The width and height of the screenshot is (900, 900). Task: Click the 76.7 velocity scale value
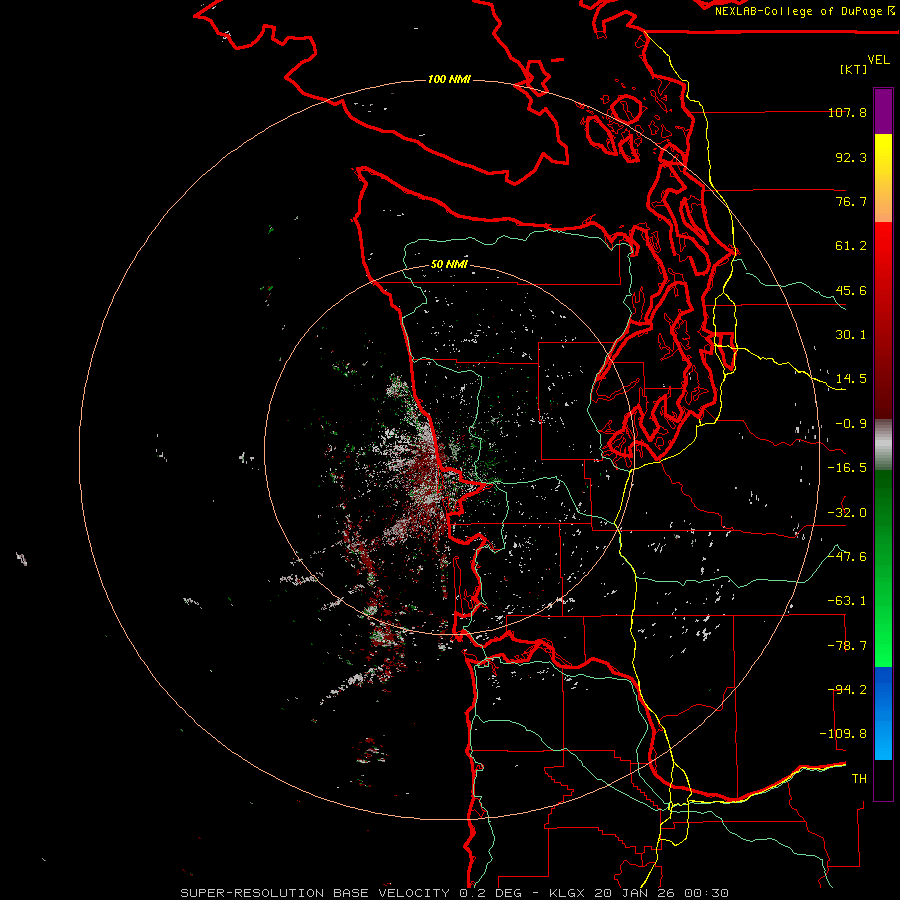coord(851,201)
